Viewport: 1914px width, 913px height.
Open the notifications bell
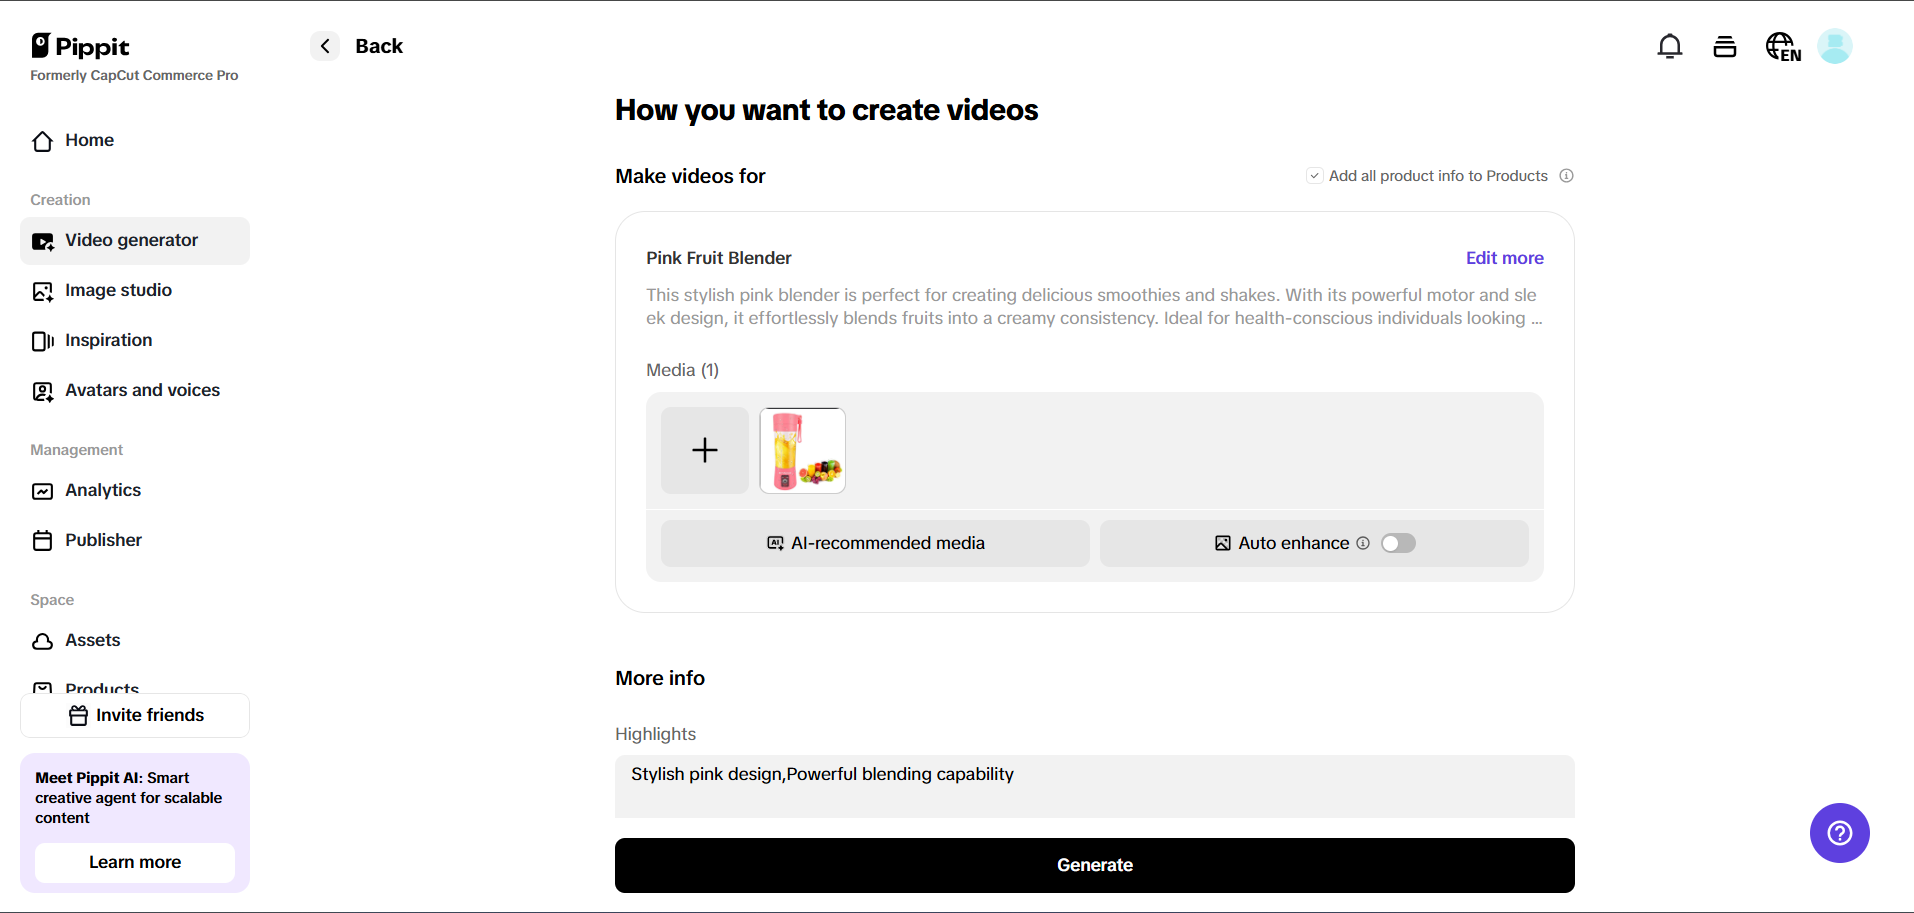[x=1669, y=47]
